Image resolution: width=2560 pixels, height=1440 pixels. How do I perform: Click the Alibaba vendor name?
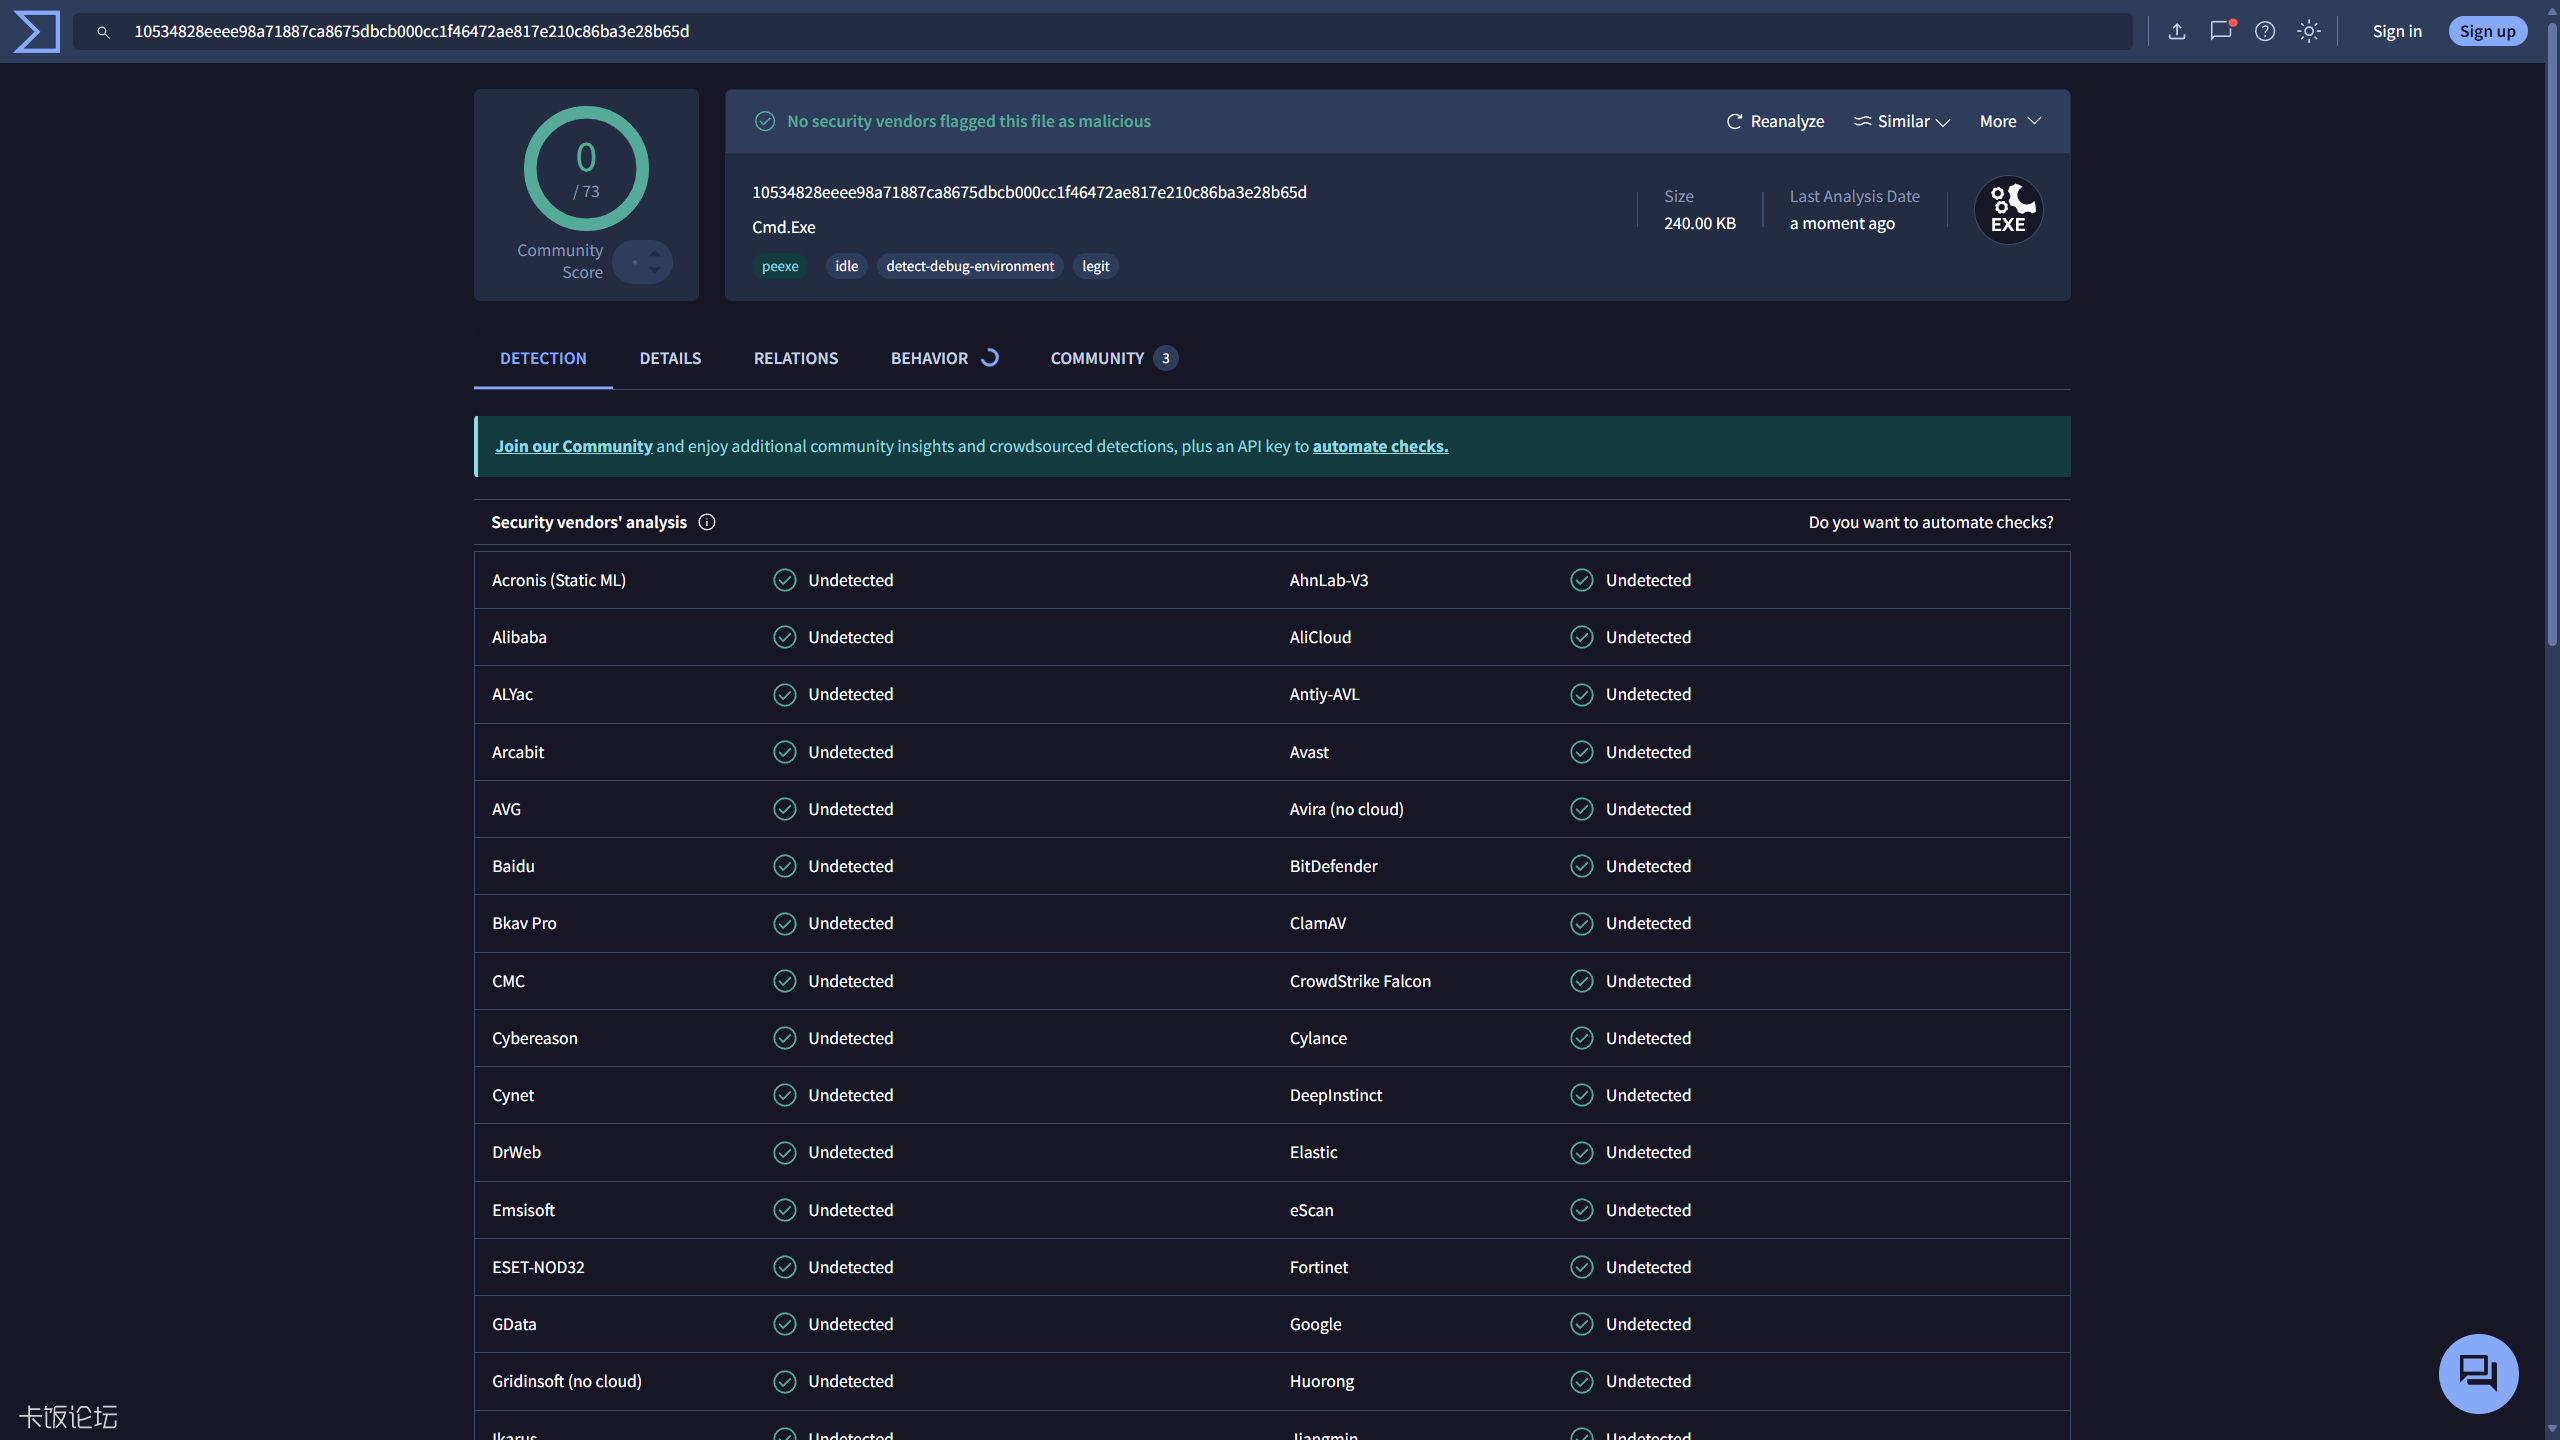519,637
